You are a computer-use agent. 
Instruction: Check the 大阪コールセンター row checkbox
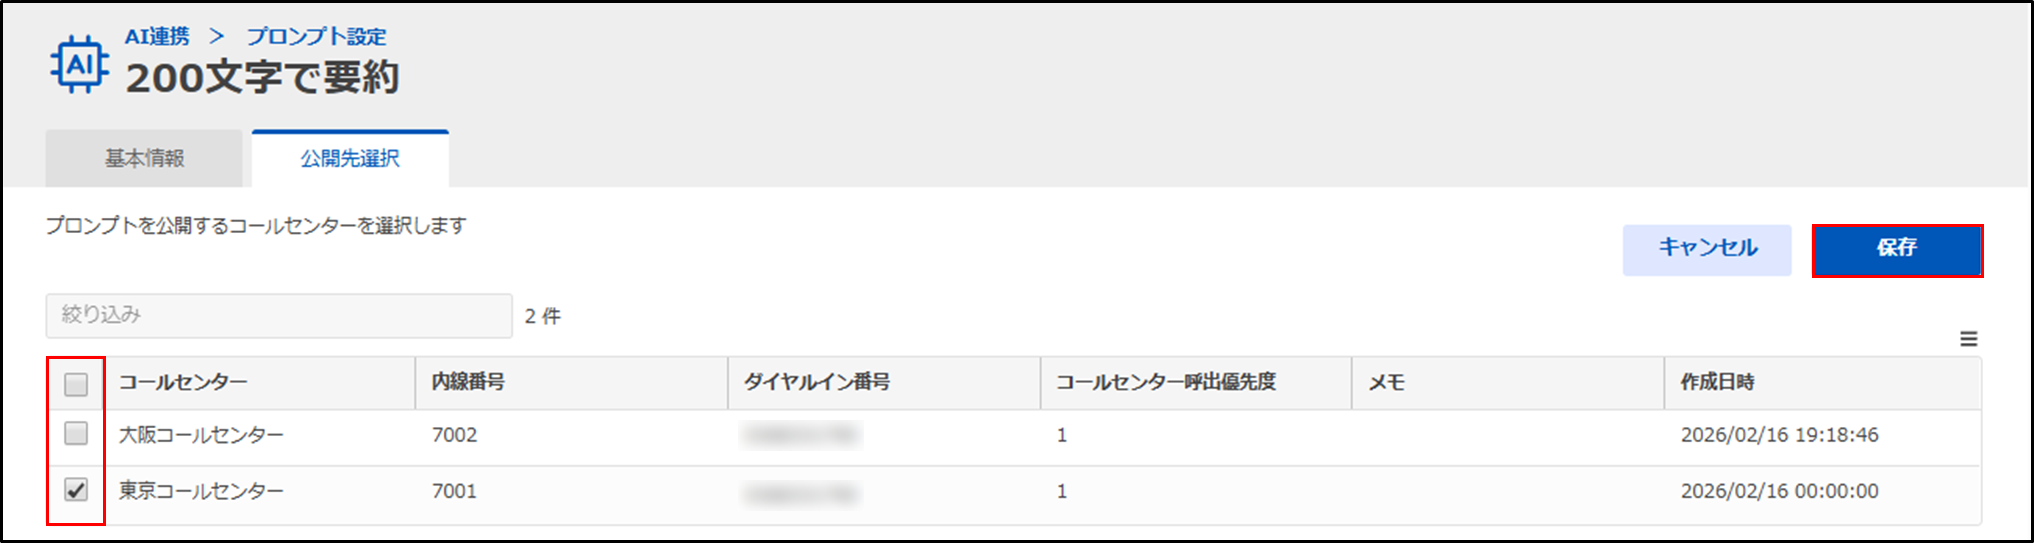tap(76, 434)
